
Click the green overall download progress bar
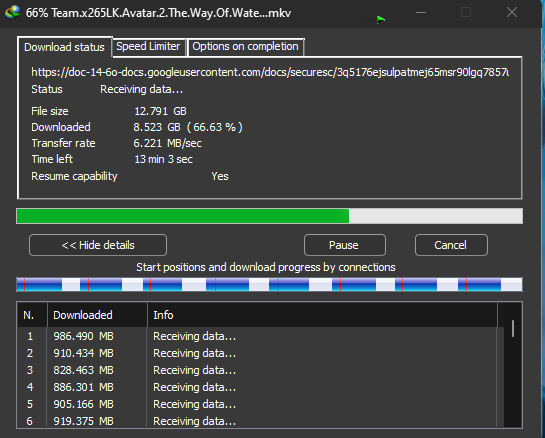click(269, 216)
